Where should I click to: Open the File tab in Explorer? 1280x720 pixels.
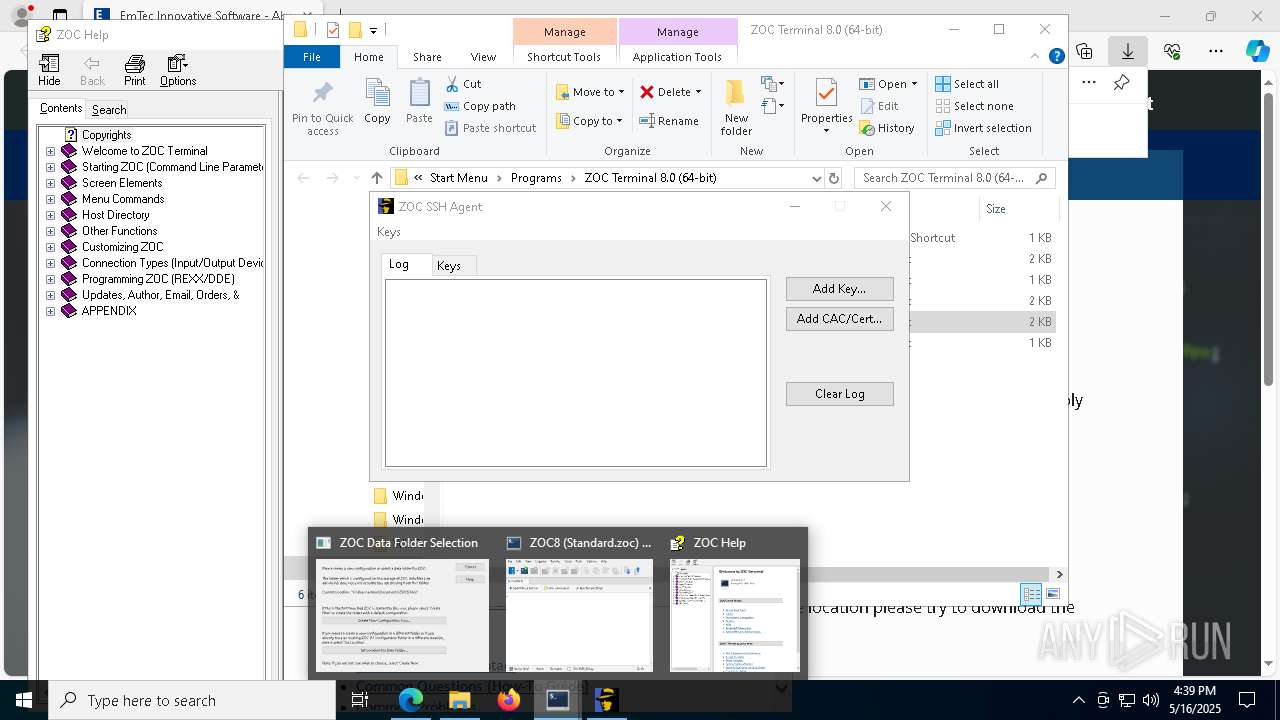coord(312,57)
